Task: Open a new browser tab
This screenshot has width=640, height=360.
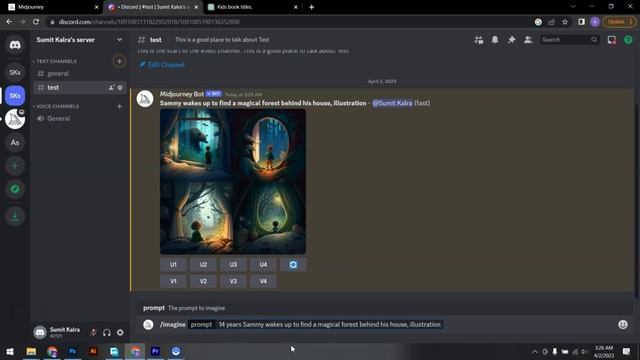Action: 311,7
